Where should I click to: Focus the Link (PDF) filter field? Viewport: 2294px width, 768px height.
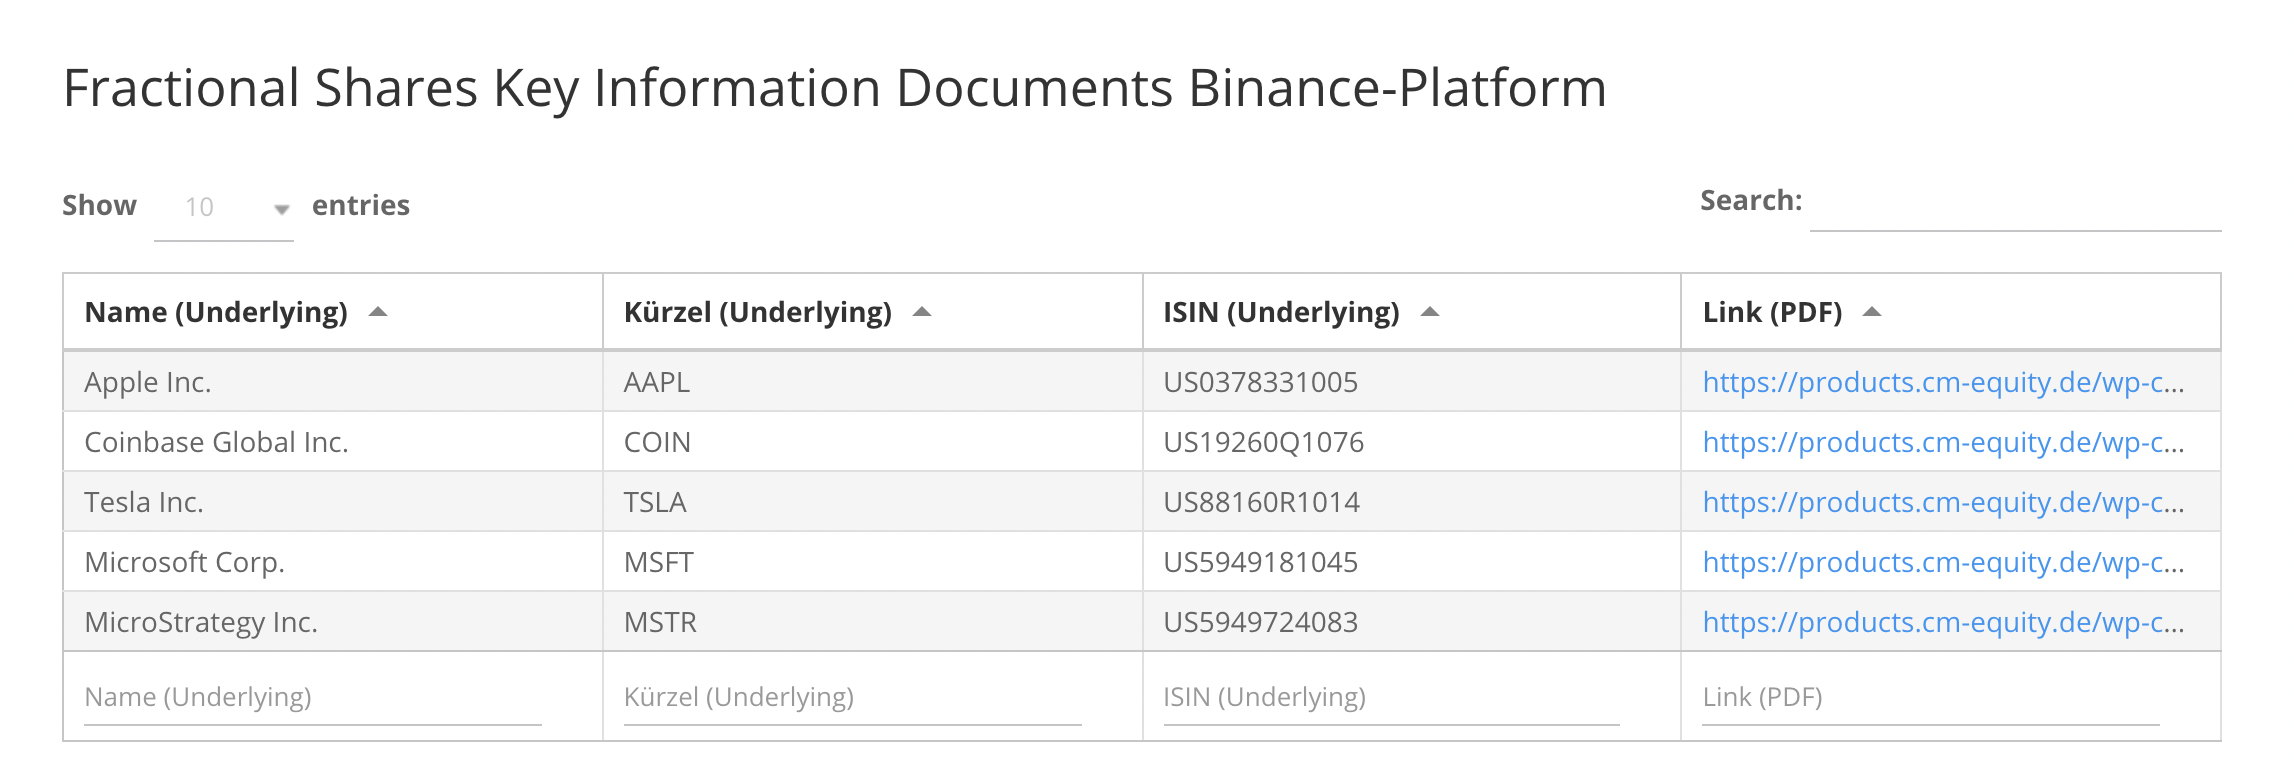1930,697
